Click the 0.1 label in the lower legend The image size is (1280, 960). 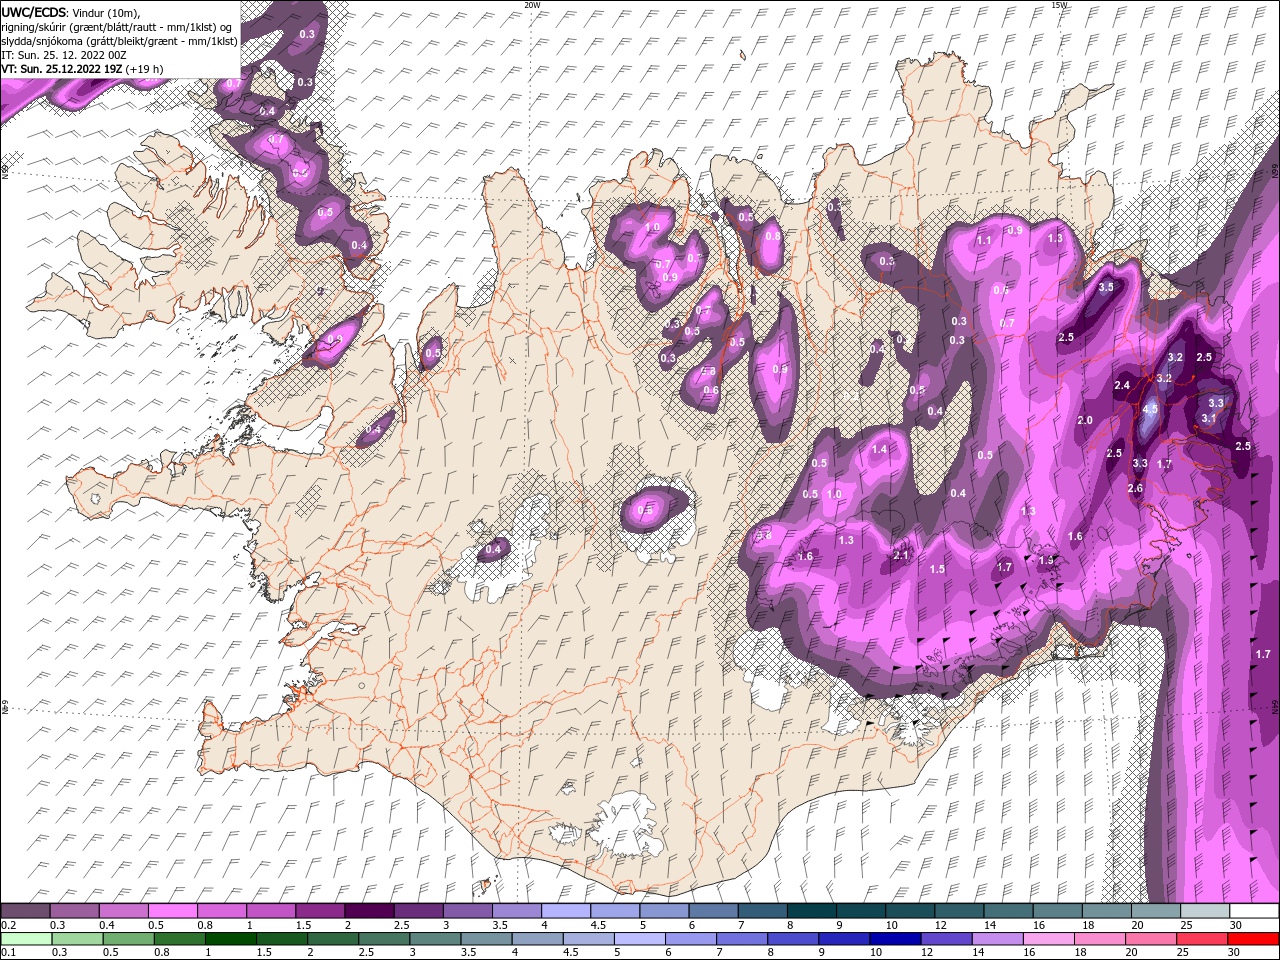pyautogui.click(x=8, y=952)
